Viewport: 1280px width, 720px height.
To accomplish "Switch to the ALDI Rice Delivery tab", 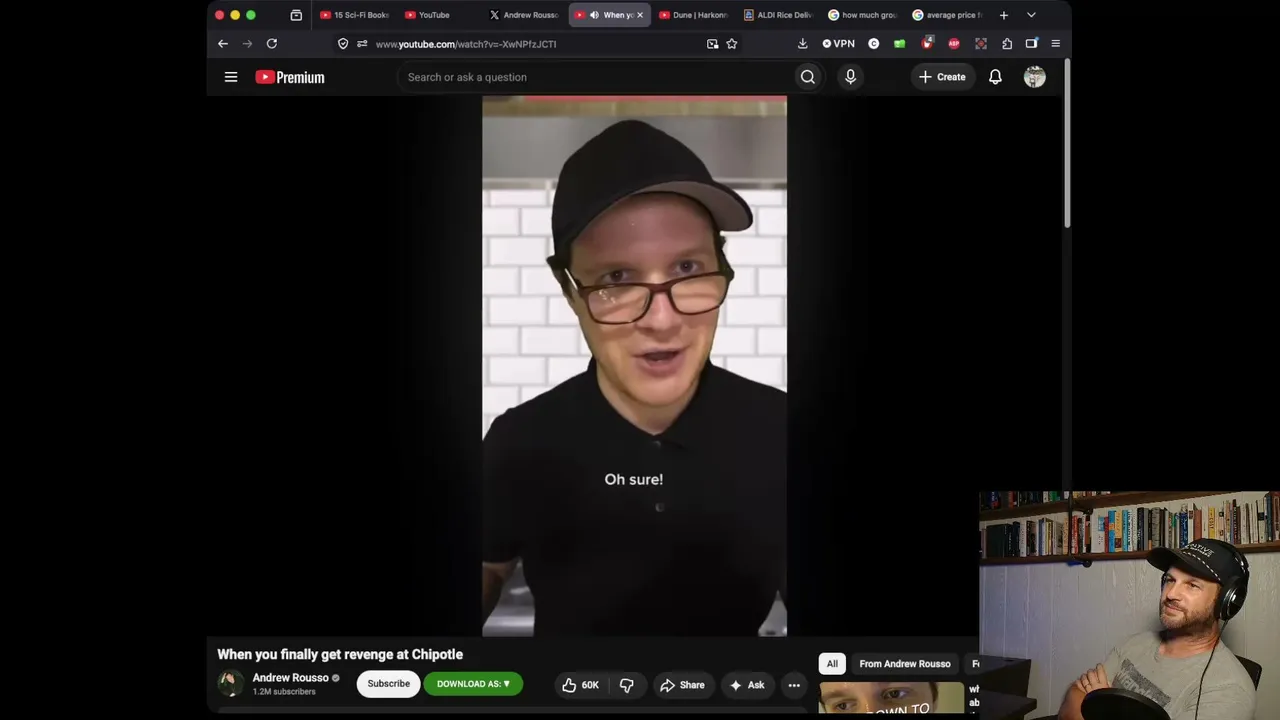I will tap(779, 15).
